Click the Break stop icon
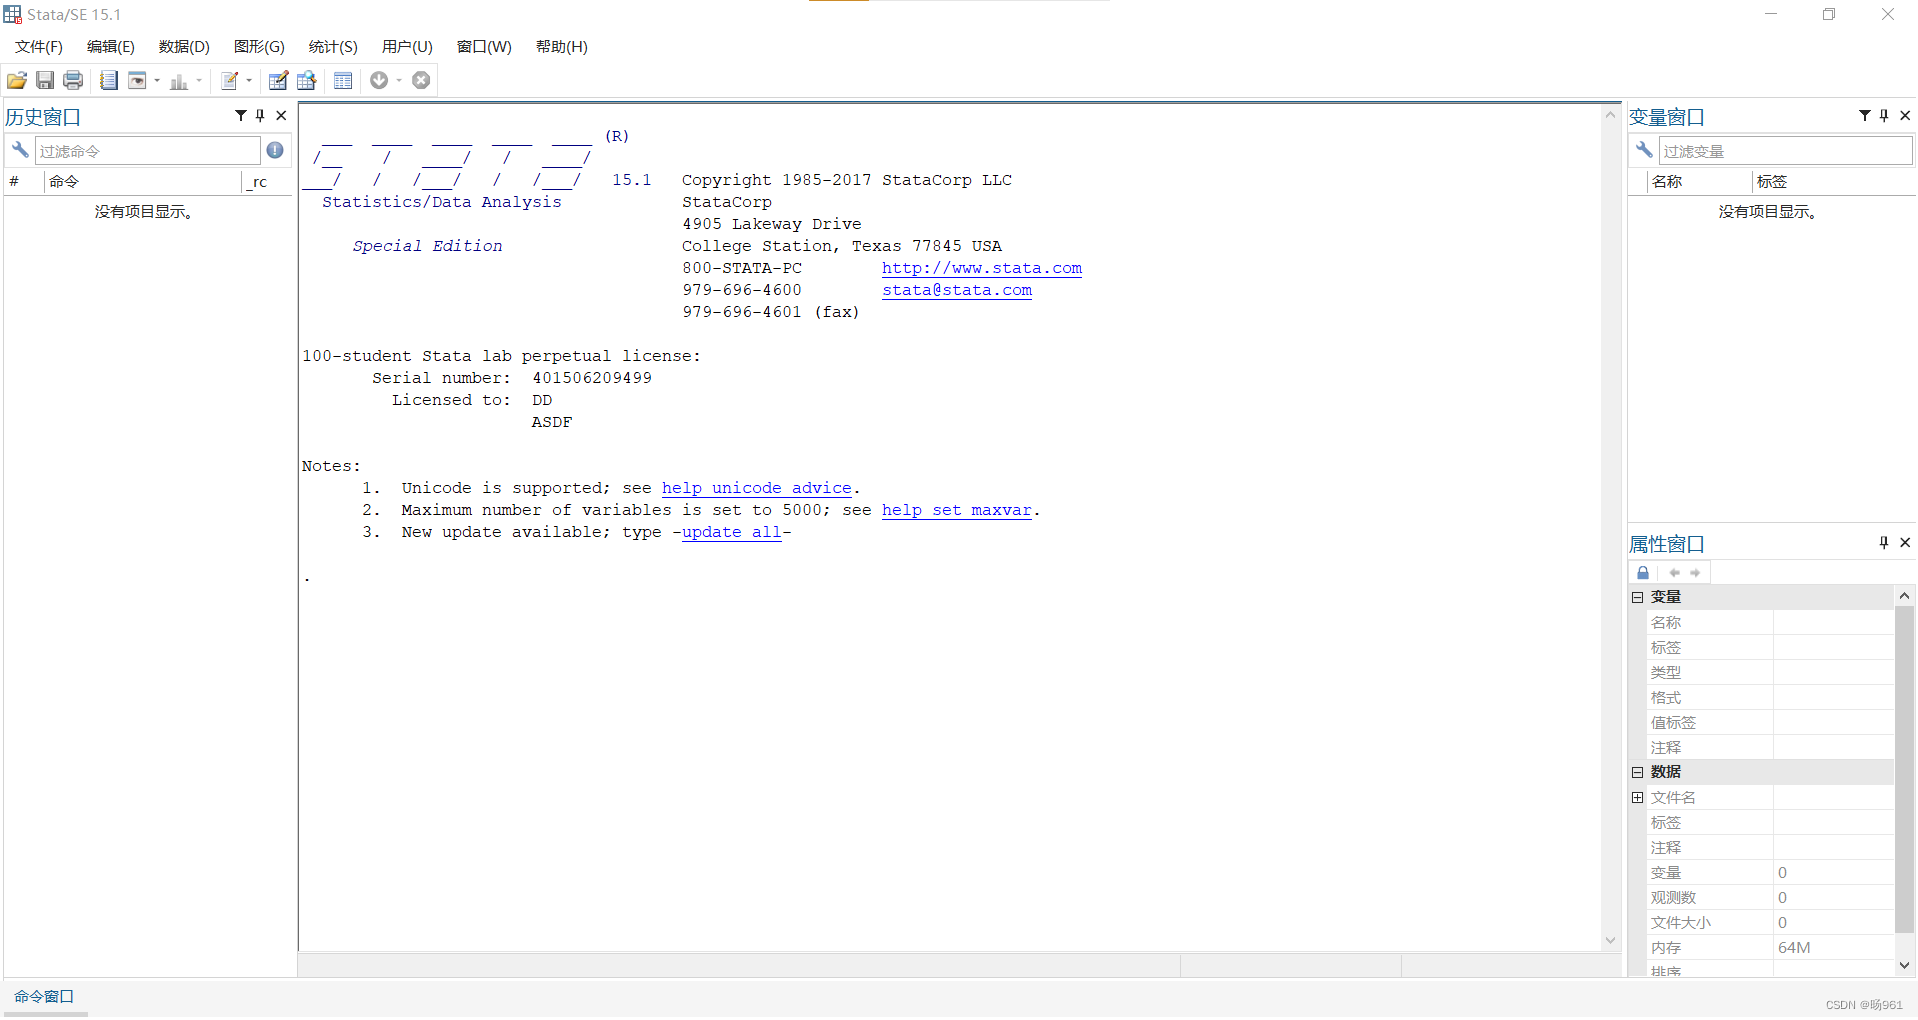Screen dimensions: 1918x1020 [x=421, y=81]
